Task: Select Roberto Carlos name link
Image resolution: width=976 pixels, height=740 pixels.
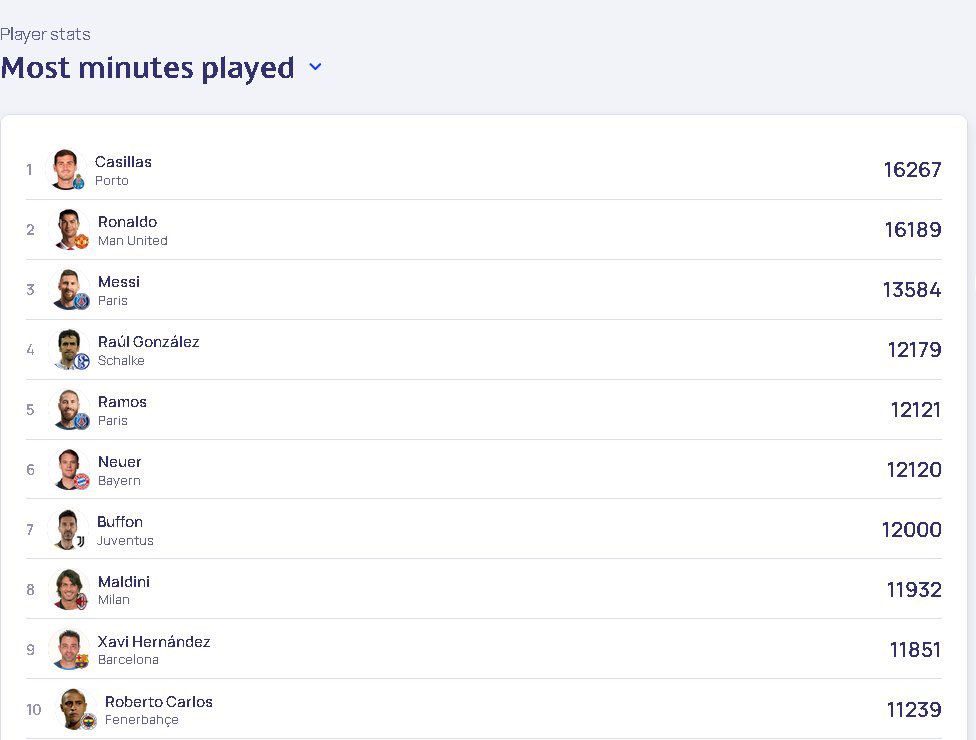Action: pyautogui.click(x=159, y=701)
